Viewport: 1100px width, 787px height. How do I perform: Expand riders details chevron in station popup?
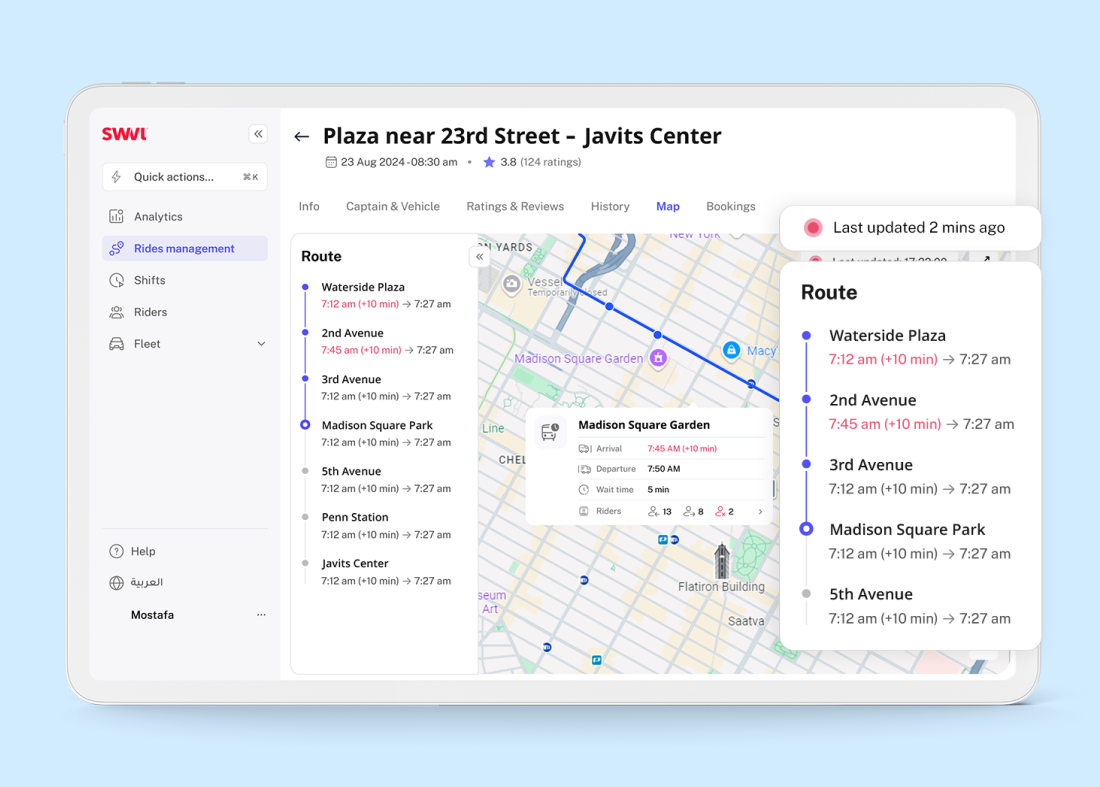pyautogui.click(x=760, y=511)
